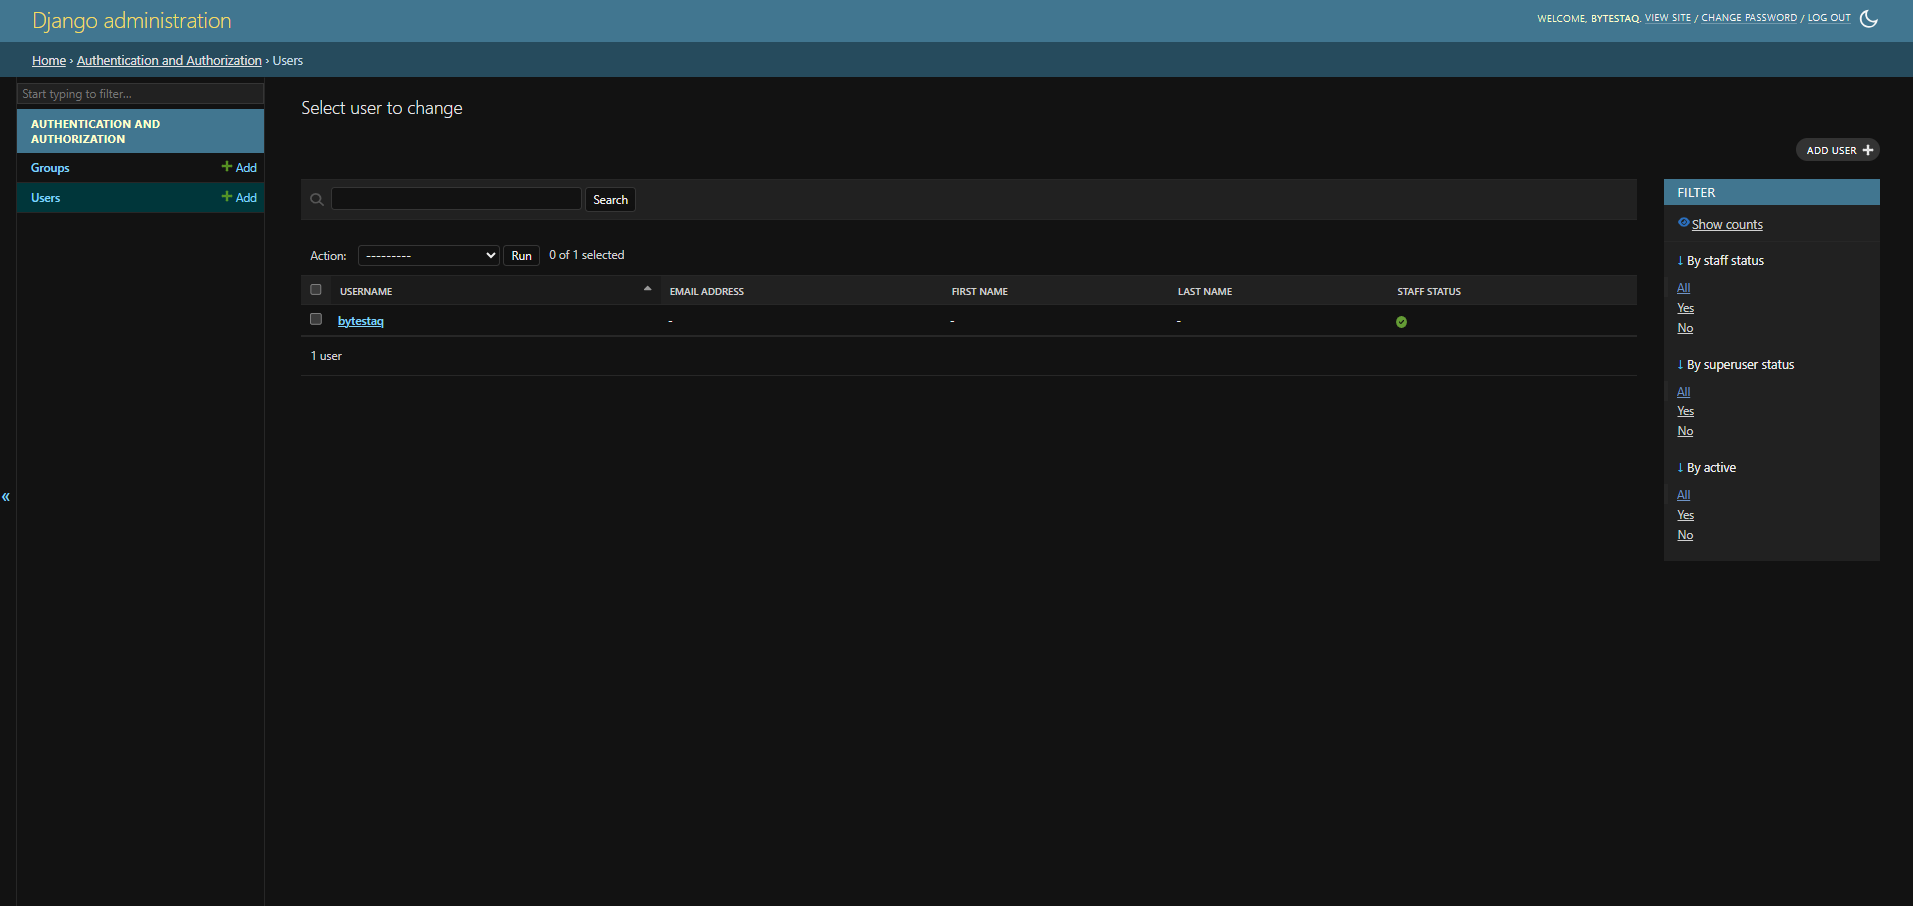Focus the sidebar filter input field

click(x=140, y=94)
